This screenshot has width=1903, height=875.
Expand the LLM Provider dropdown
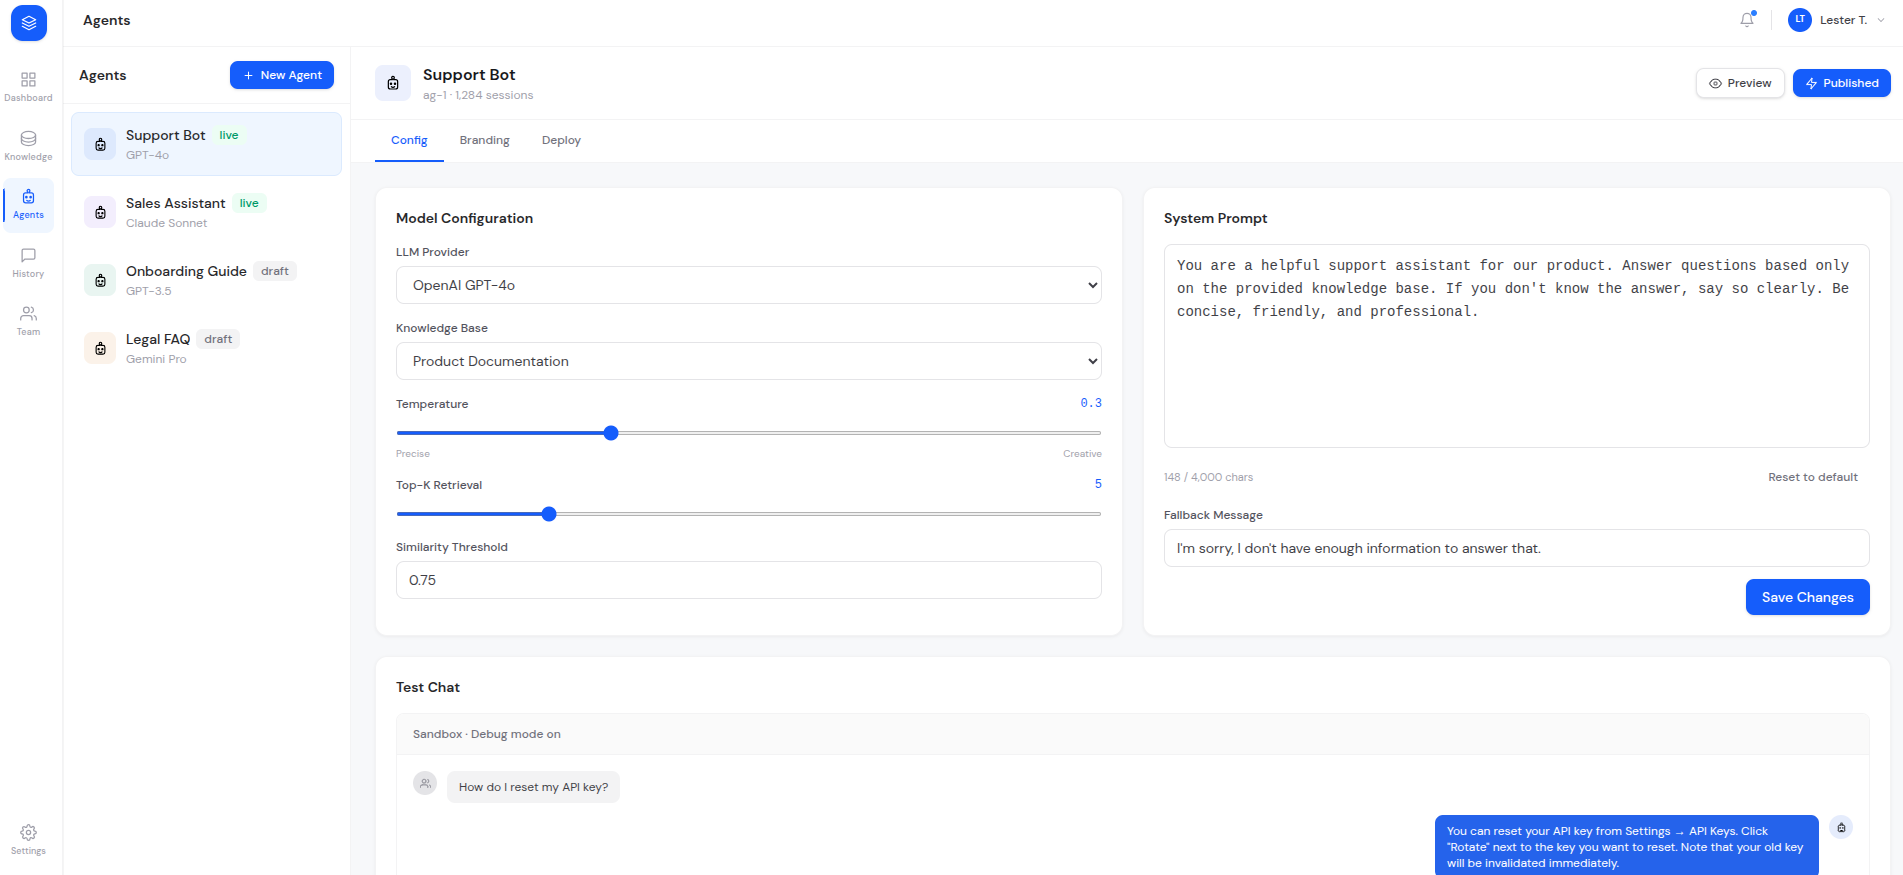click(749, 285)
